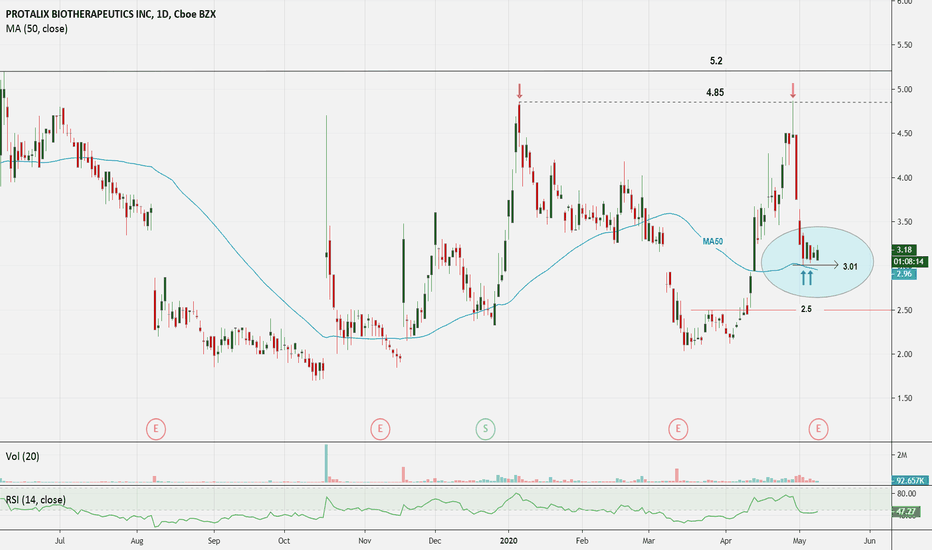Click the Oct time axis label
This screenshot has width=932, height=550.
point(284,541)
